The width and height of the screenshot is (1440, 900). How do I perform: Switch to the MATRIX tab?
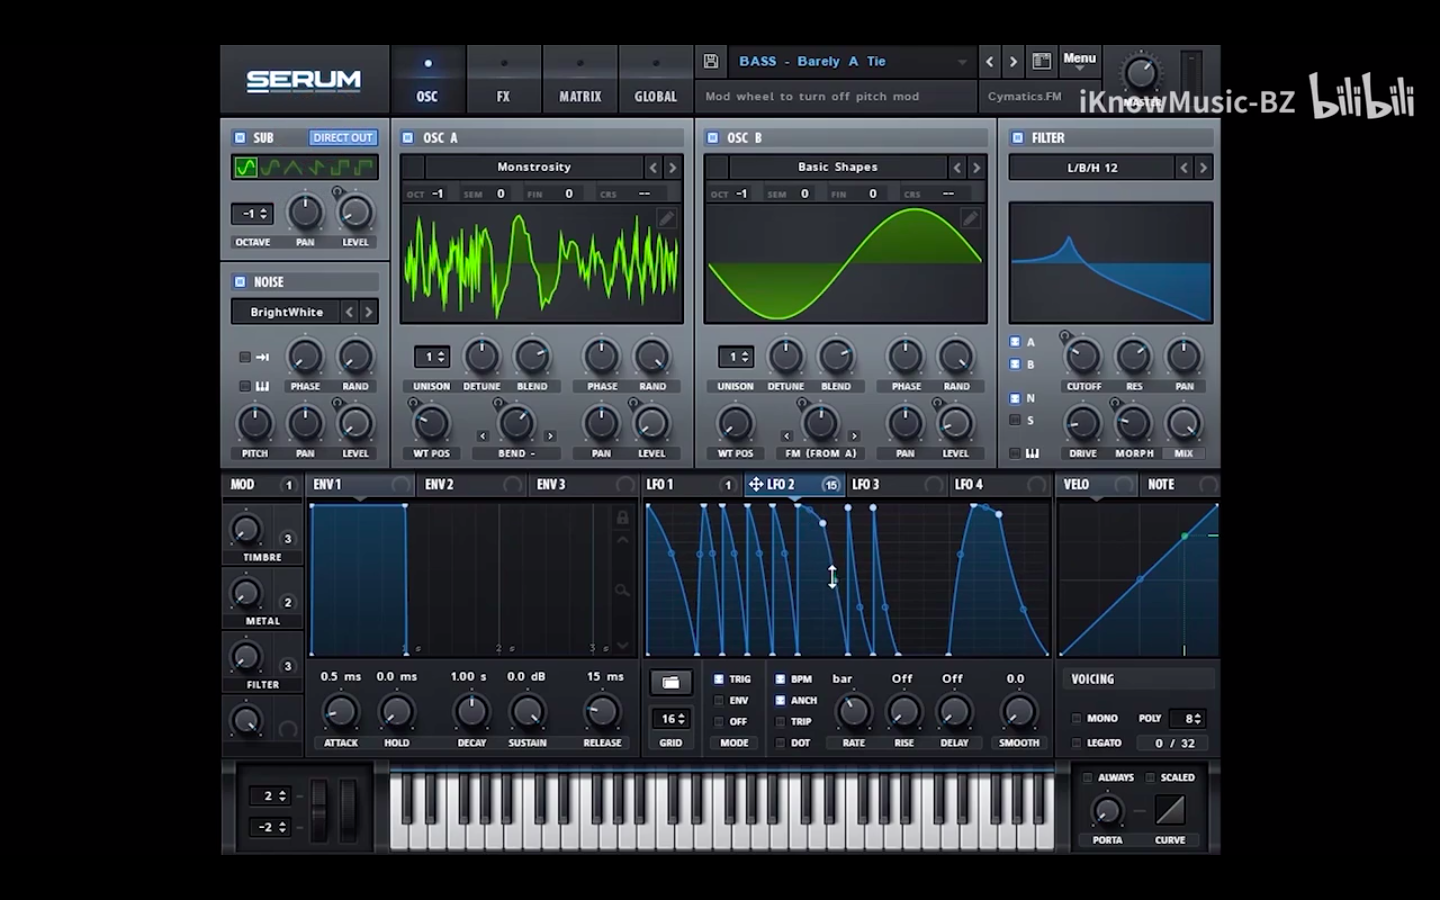(x=580, y=80)
